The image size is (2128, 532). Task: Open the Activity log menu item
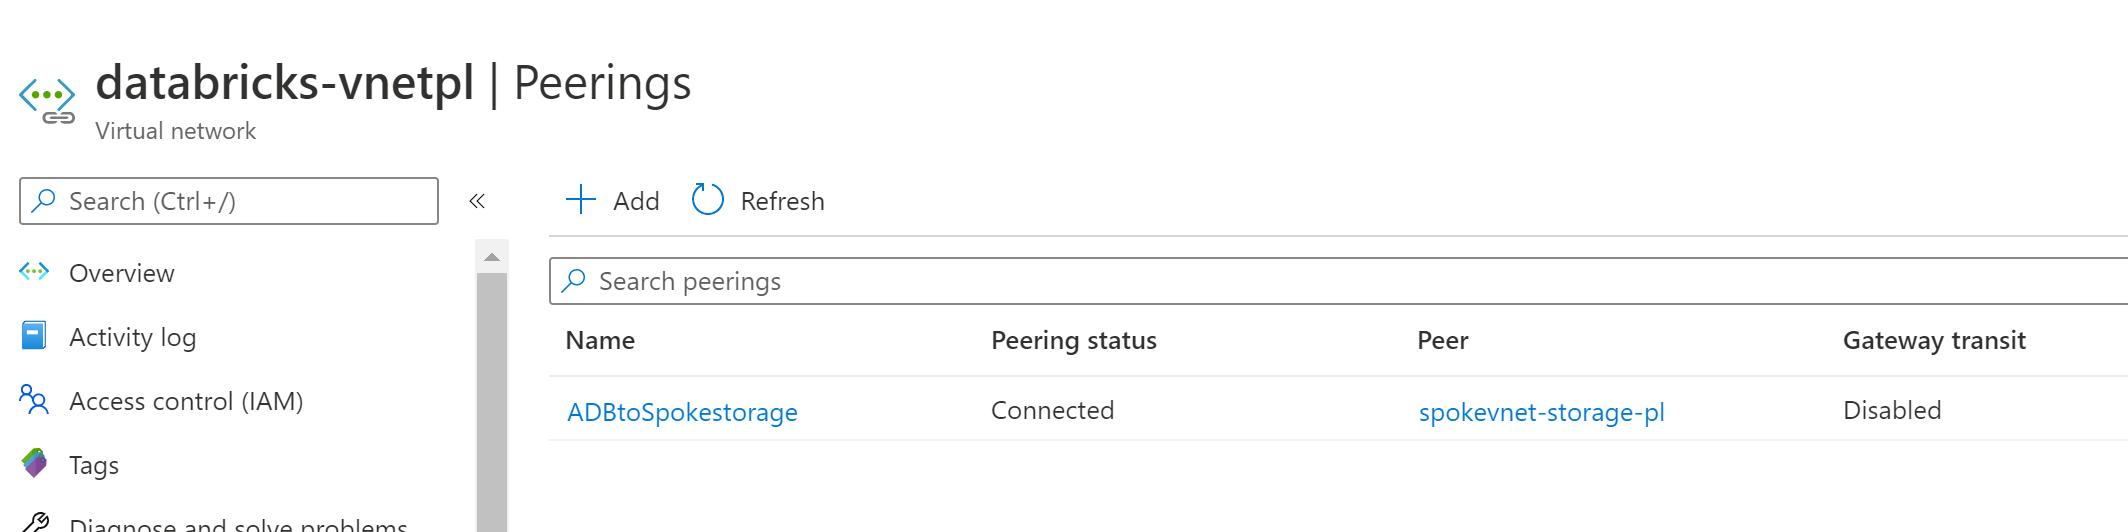pos(132,337)
